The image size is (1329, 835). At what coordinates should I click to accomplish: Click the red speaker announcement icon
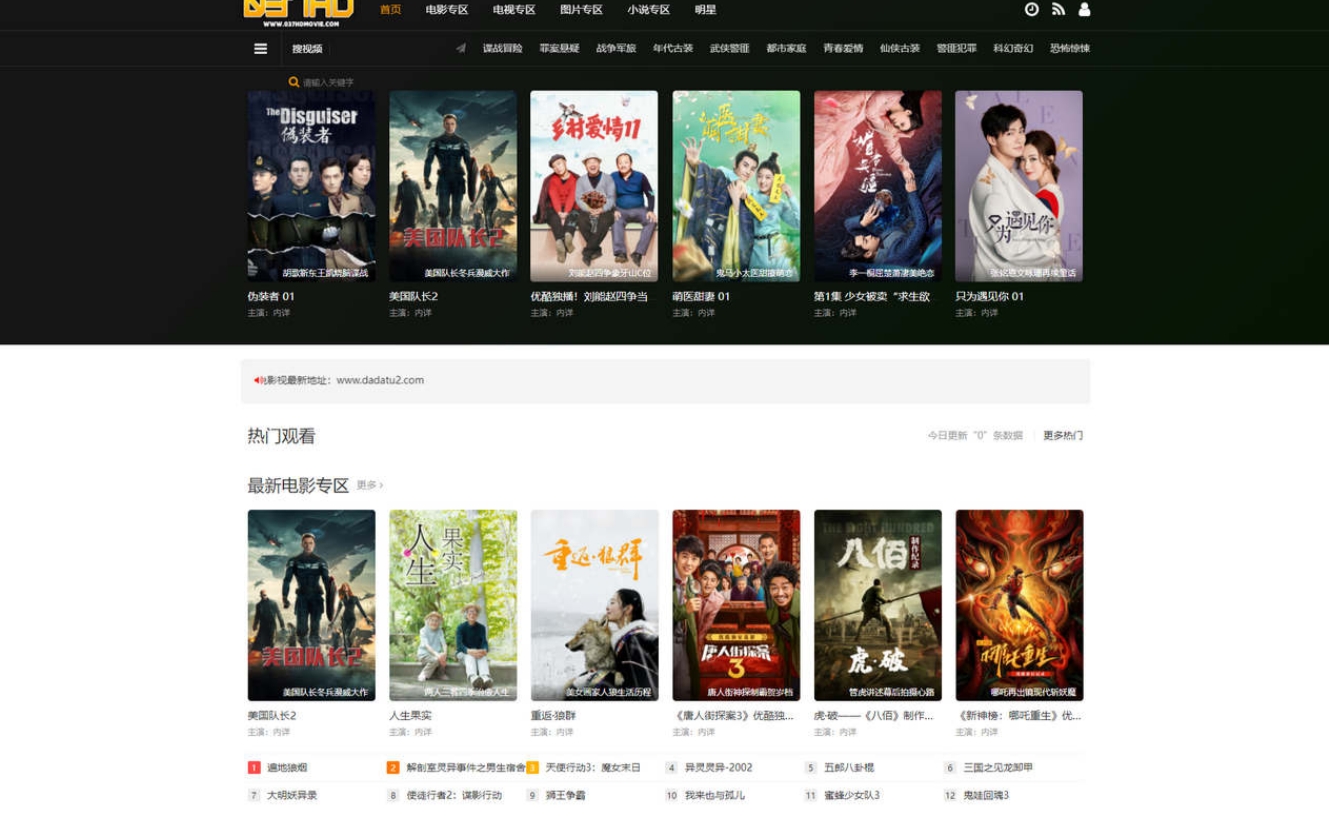click(x=258, y=380)
